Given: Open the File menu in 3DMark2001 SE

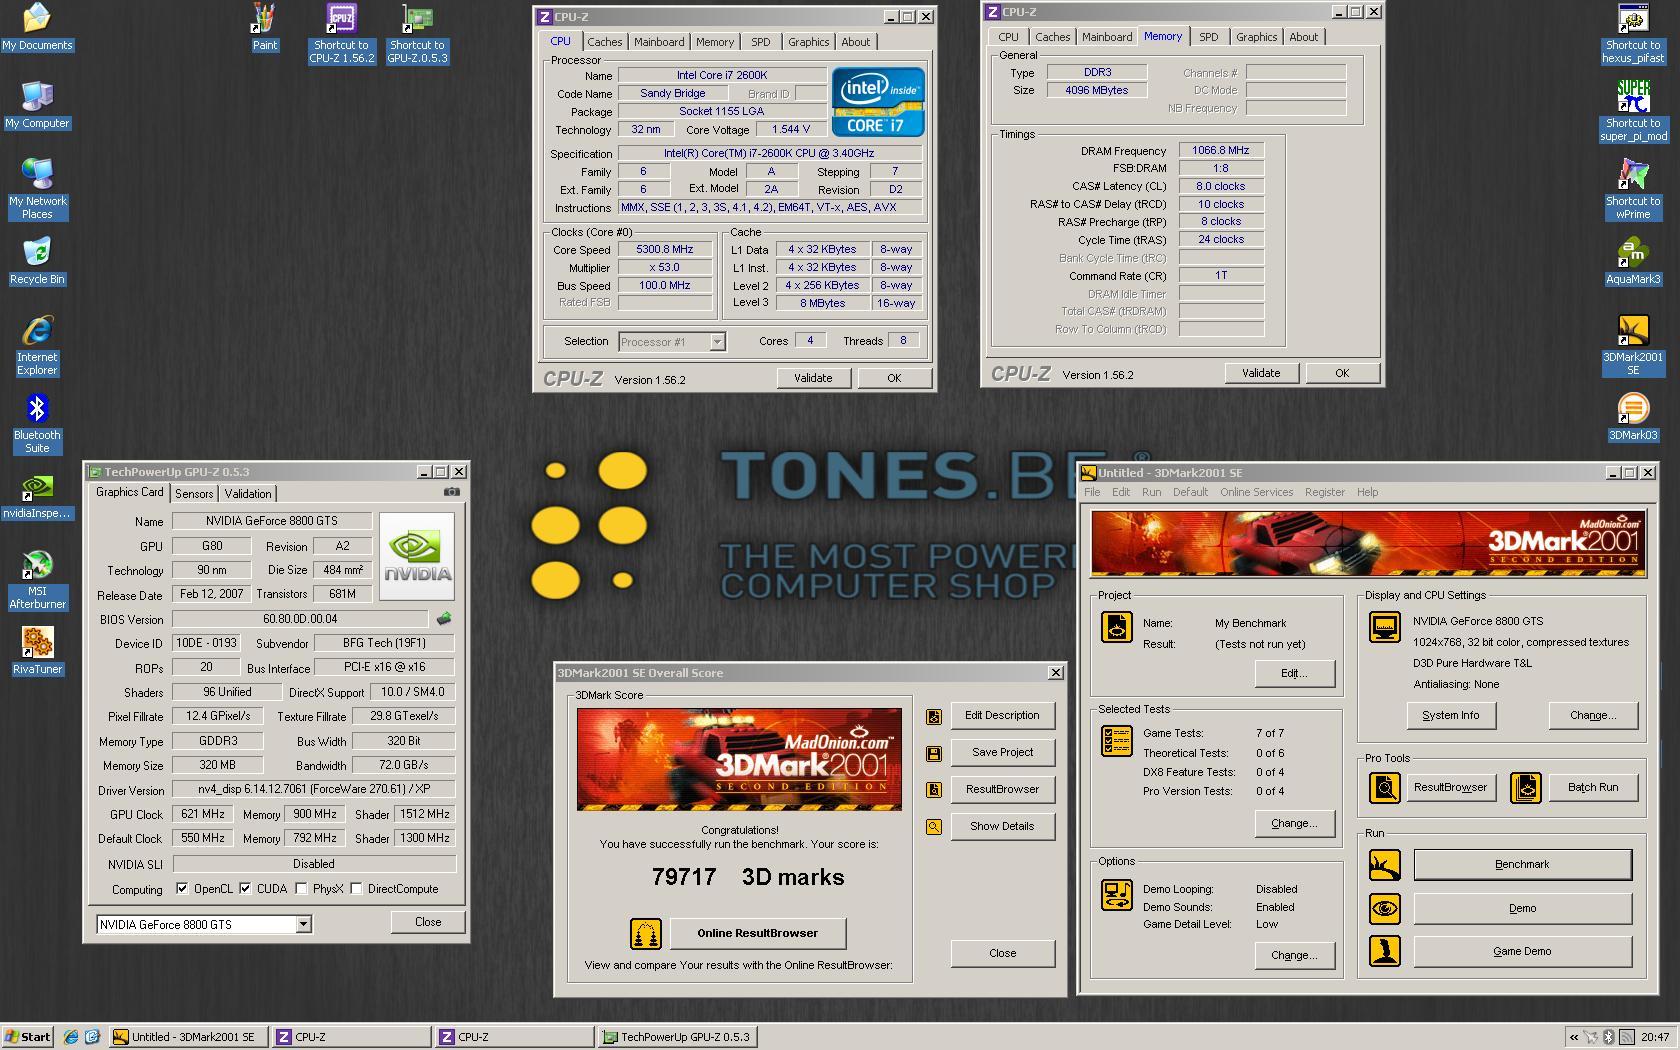Looking at the screenshot, I should (1092, 492).
